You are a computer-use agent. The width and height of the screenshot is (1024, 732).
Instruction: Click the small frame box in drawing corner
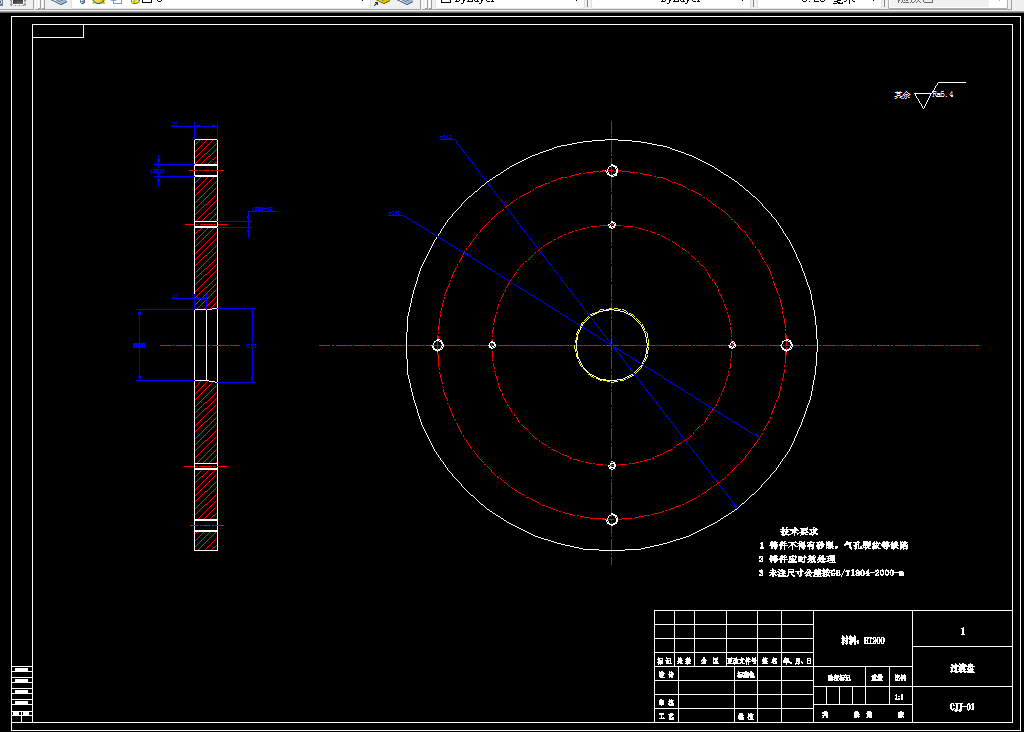58,31
